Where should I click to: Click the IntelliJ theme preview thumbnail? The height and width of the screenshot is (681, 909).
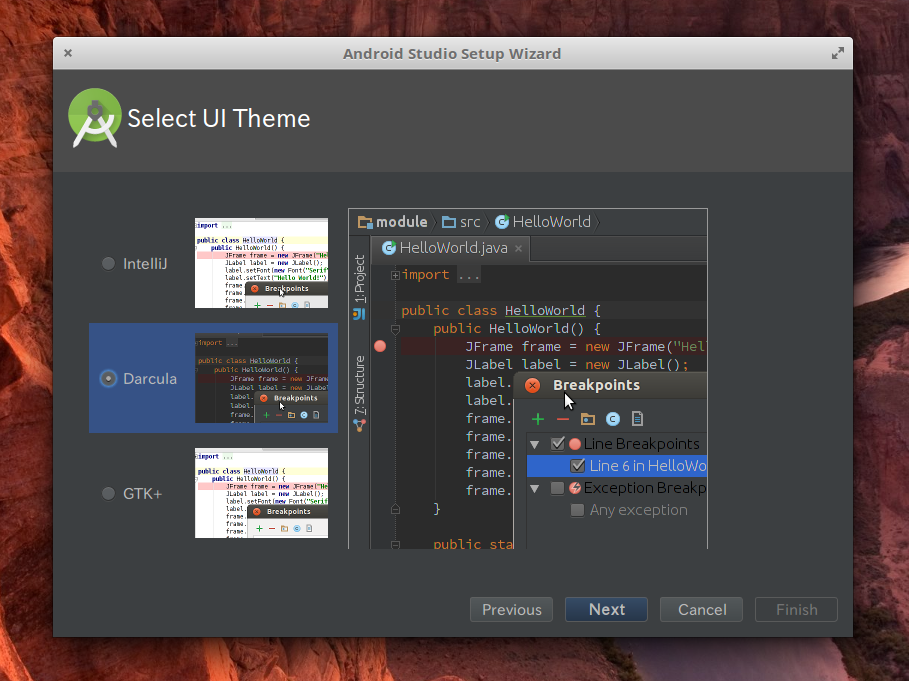(261, 263)
